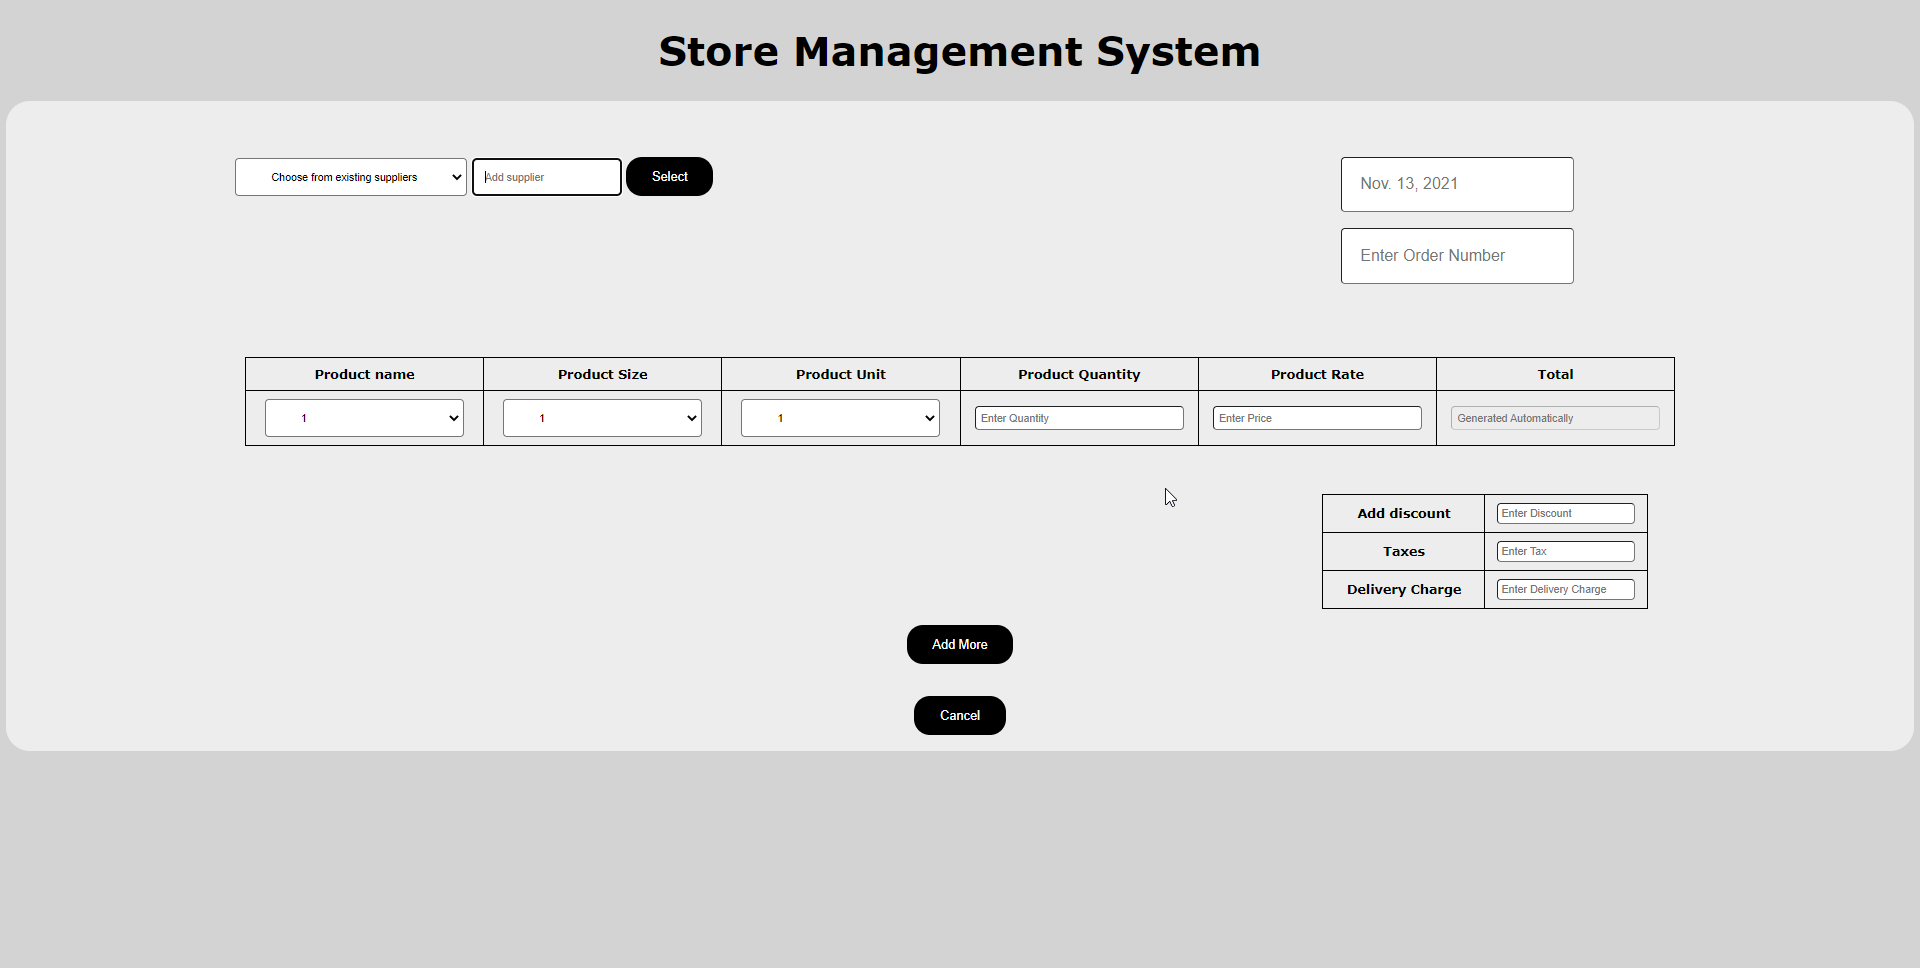
Task: Focus the Enter Tax field
Action: (1566, 551)
